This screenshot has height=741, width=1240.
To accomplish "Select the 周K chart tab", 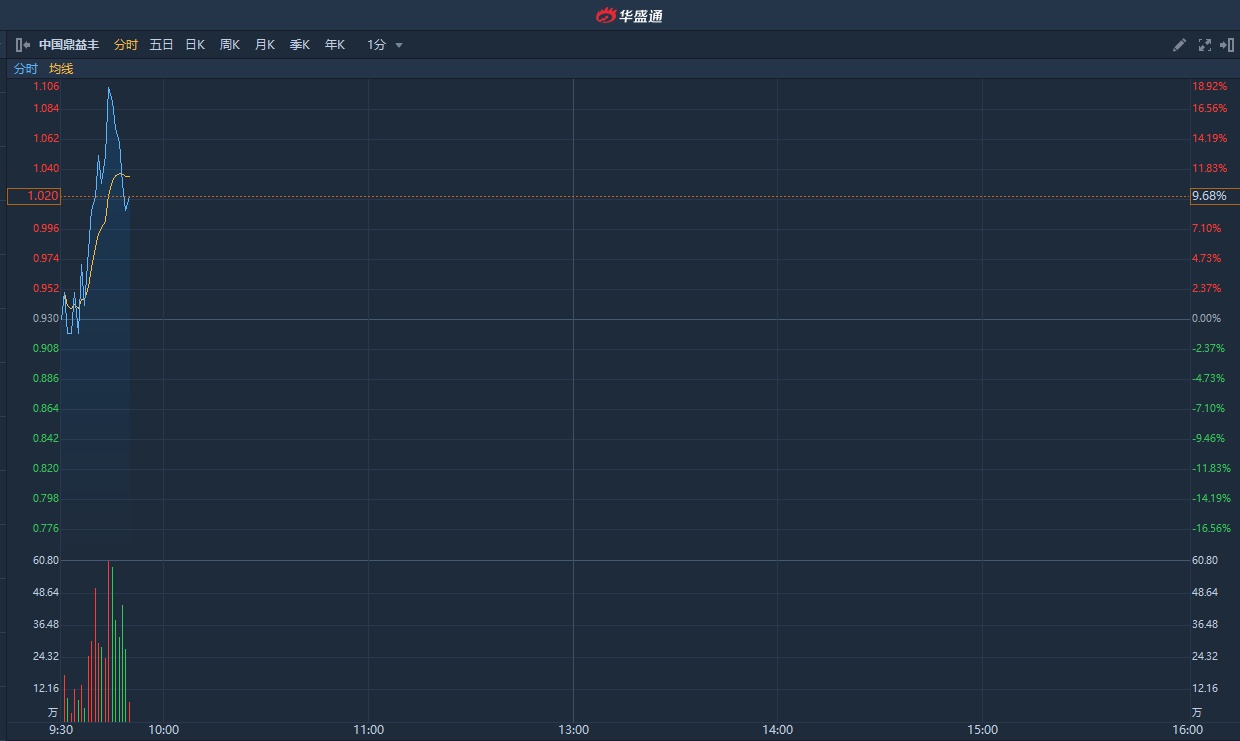I will tap(230, 45).
